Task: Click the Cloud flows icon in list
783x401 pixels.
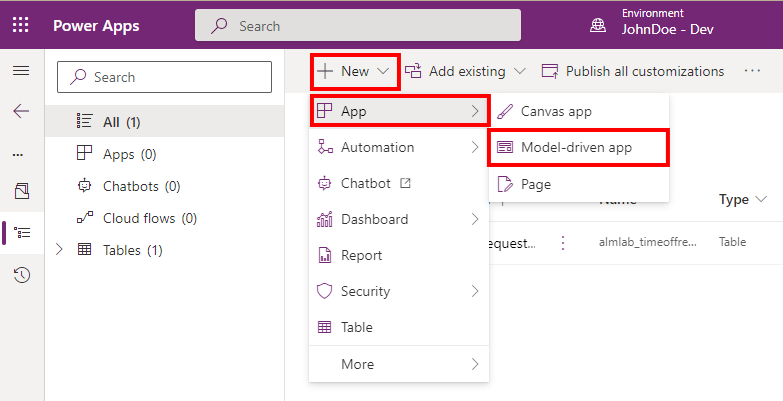Action: pos(84,217)
